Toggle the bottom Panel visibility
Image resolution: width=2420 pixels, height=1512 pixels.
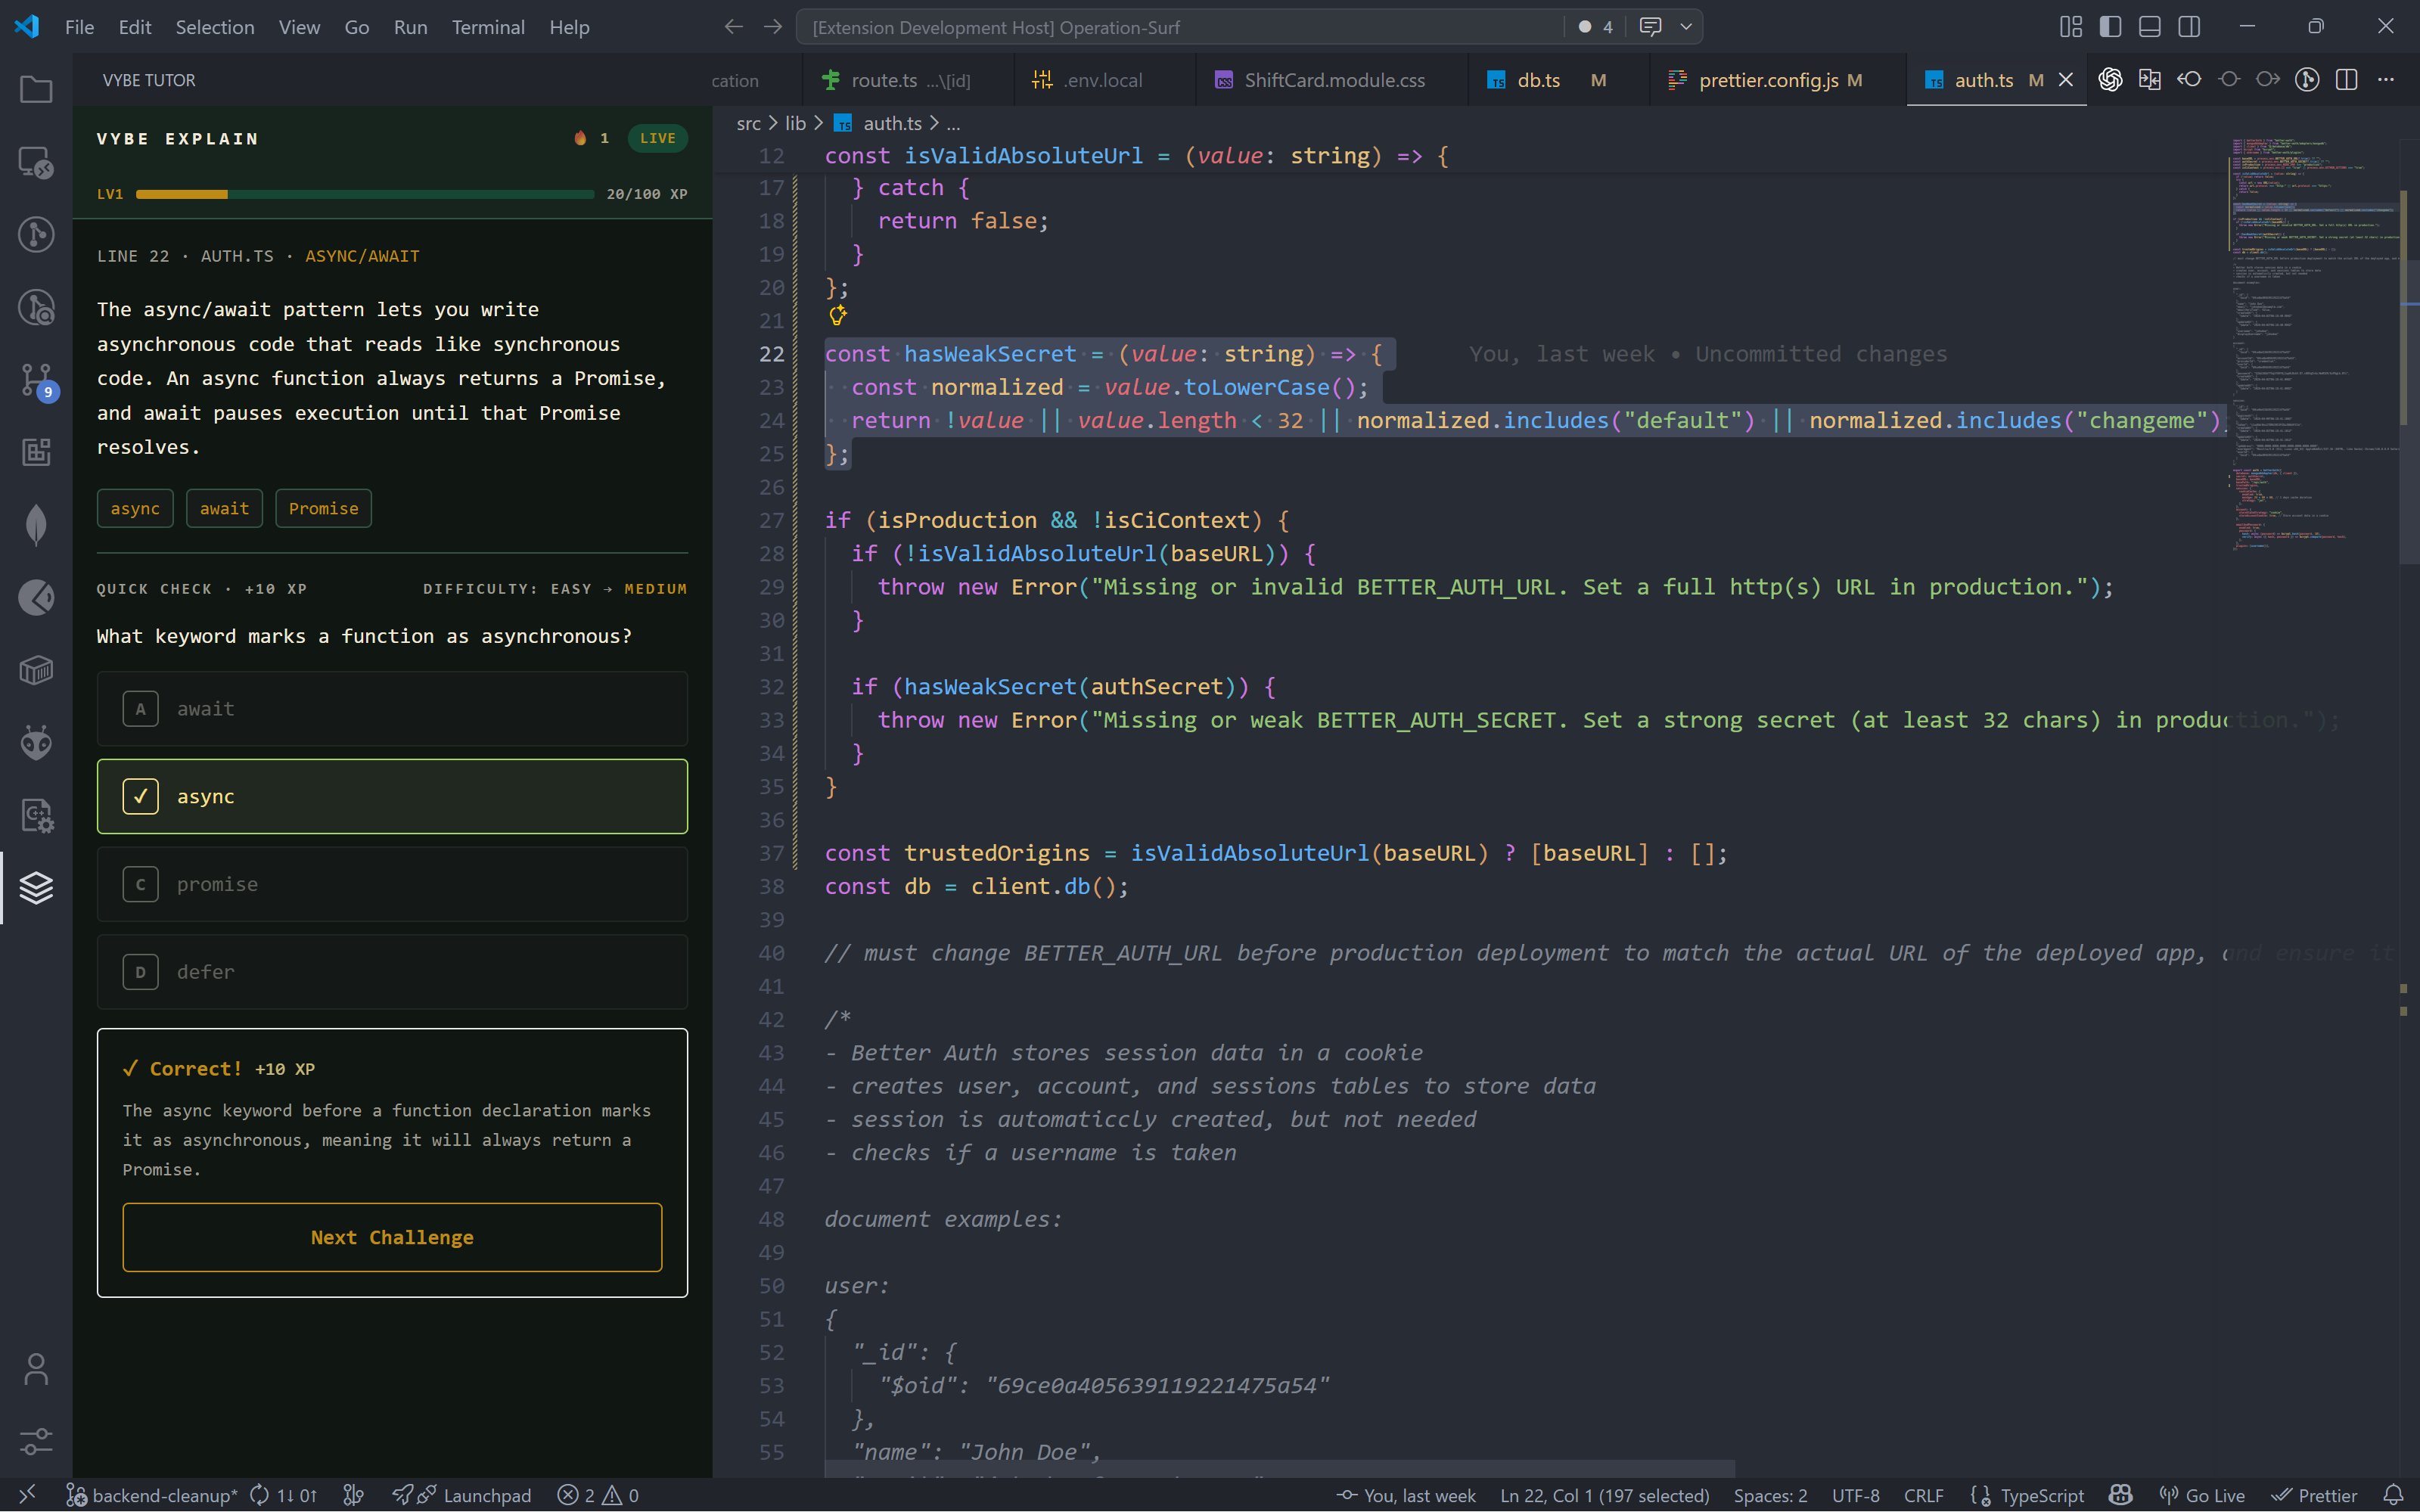coord(2150,27)
